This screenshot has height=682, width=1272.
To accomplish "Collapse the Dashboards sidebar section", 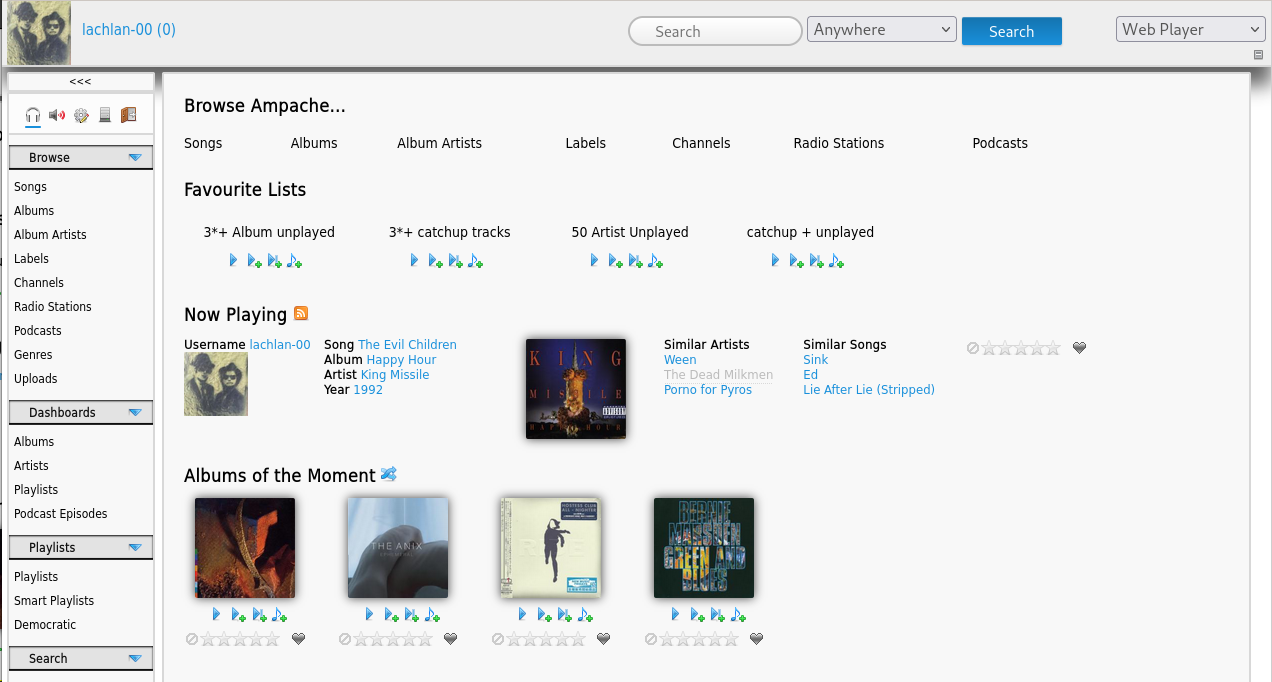I will coord(134,412).
